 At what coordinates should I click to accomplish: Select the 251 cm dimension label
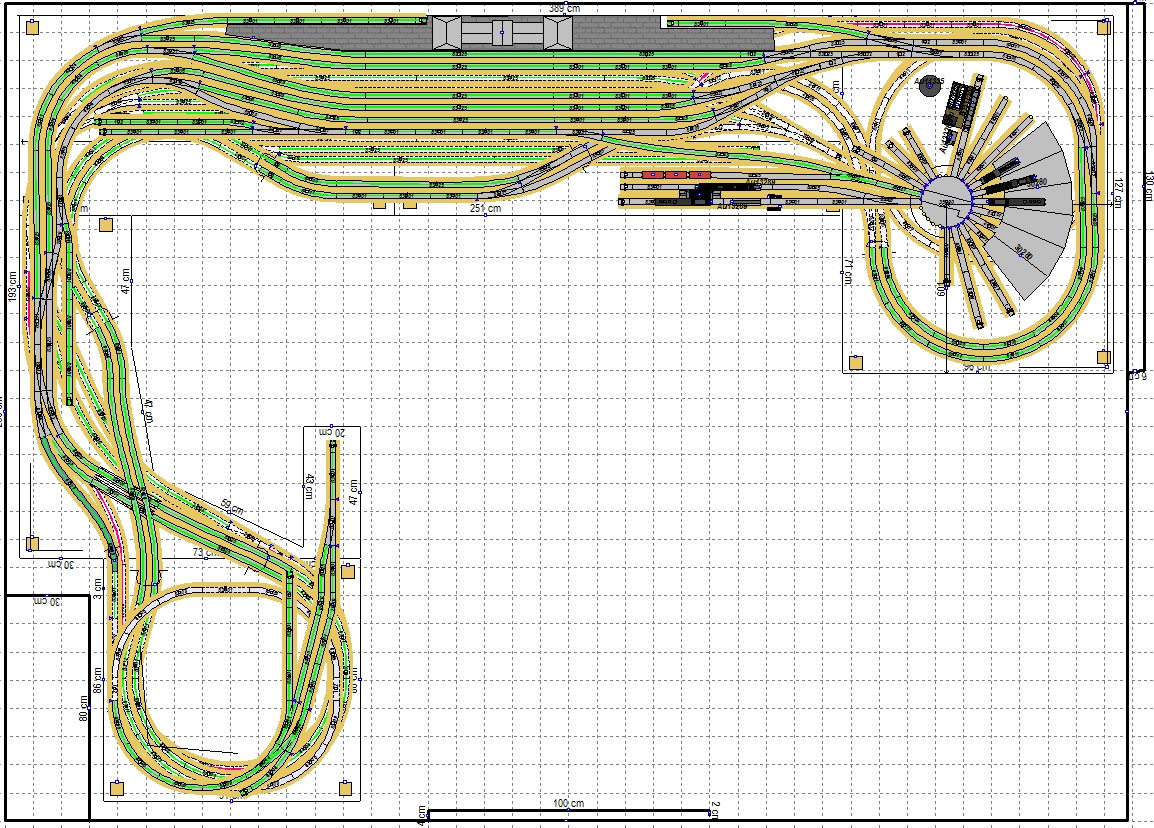pyautogui.click(x=486, y=208)
